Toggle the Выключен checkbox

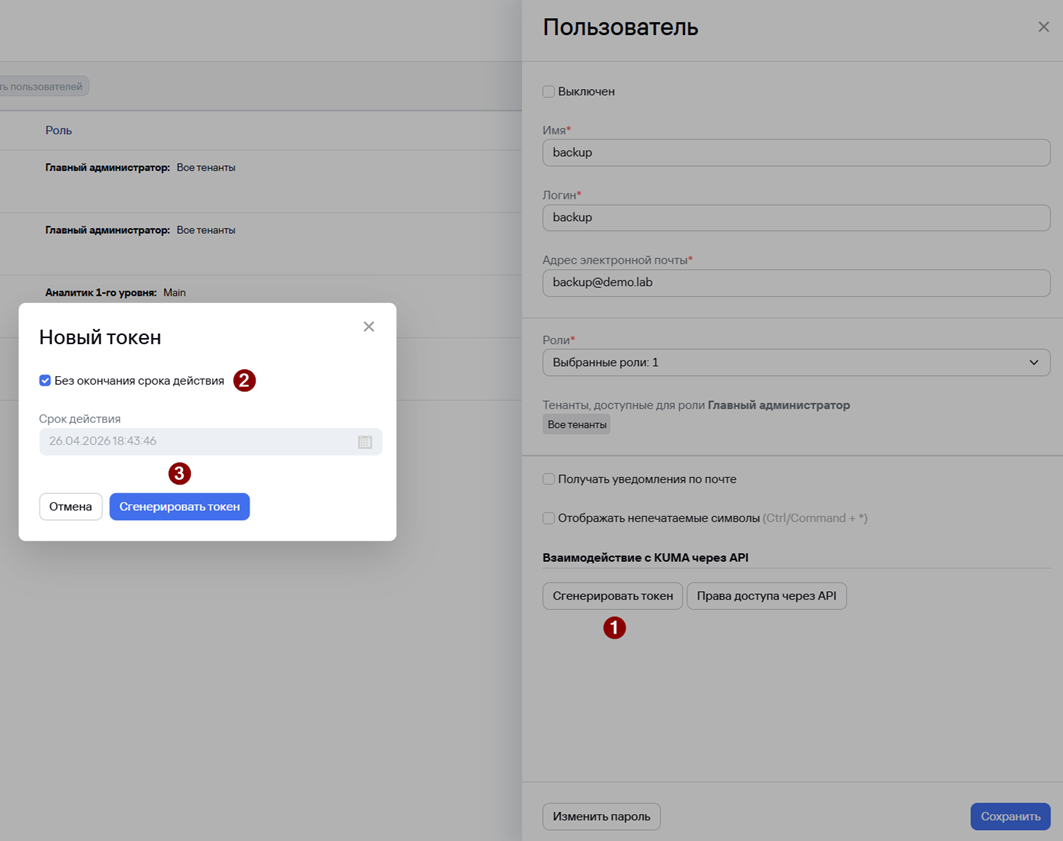coord(548,91)
